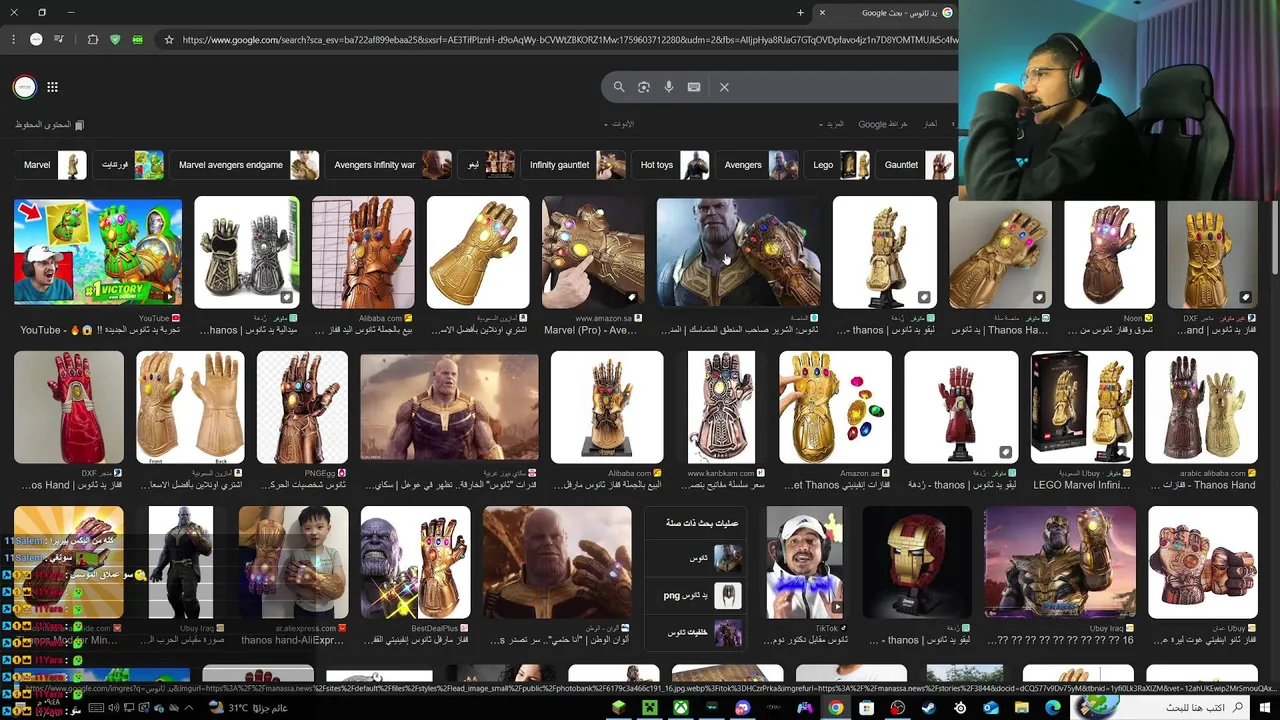Open the YouTube Fortnite victory thumbnail result
The image size is (1280, 720).
[98, 252]
